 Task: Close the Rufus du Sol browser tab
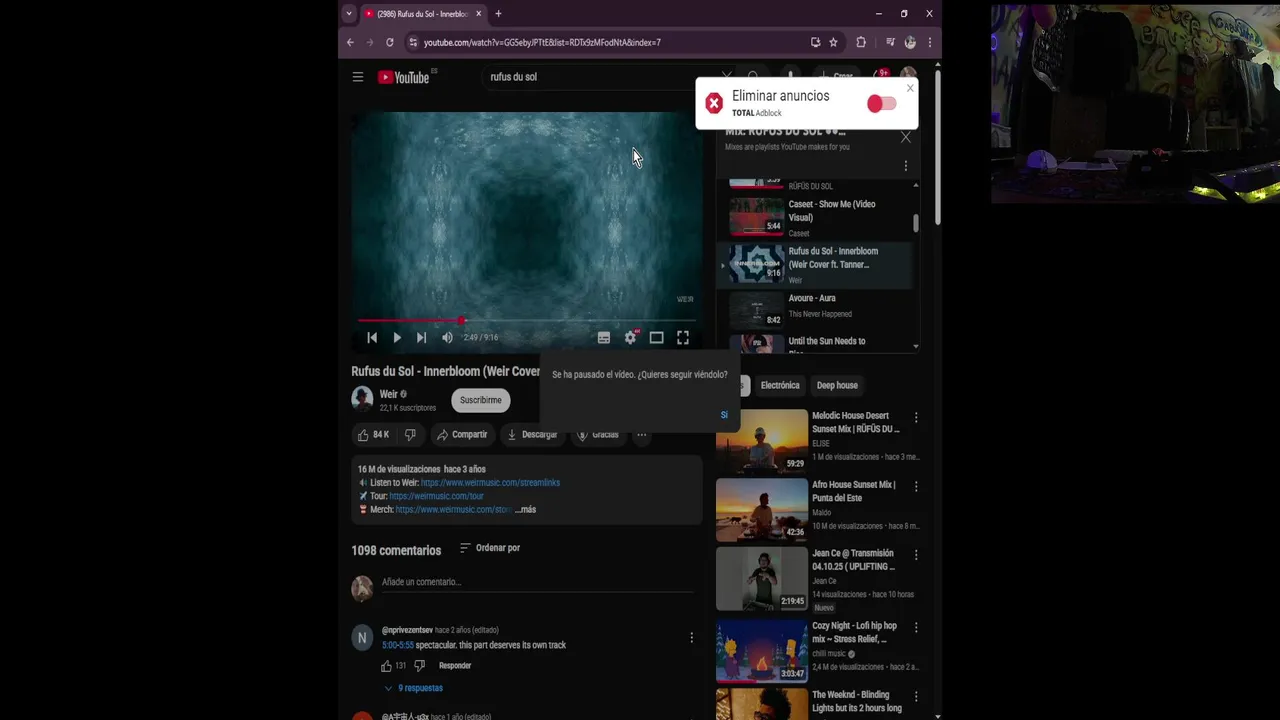(x=479, y=14)
